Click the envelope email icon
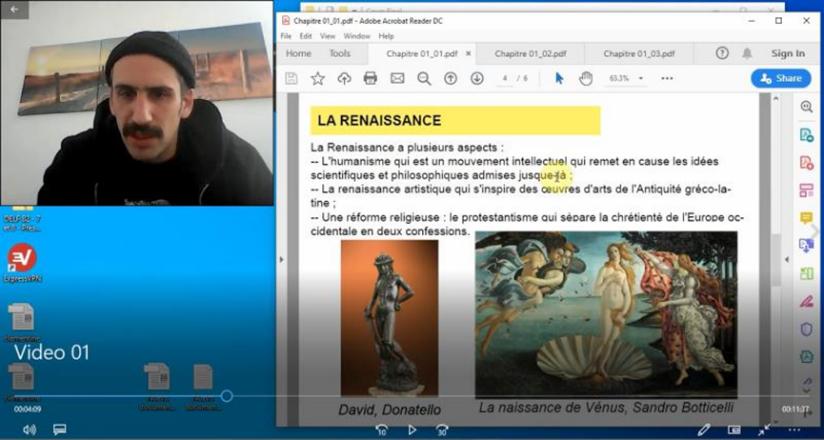This screenshot has height=440, width=824. coord(397,78)
